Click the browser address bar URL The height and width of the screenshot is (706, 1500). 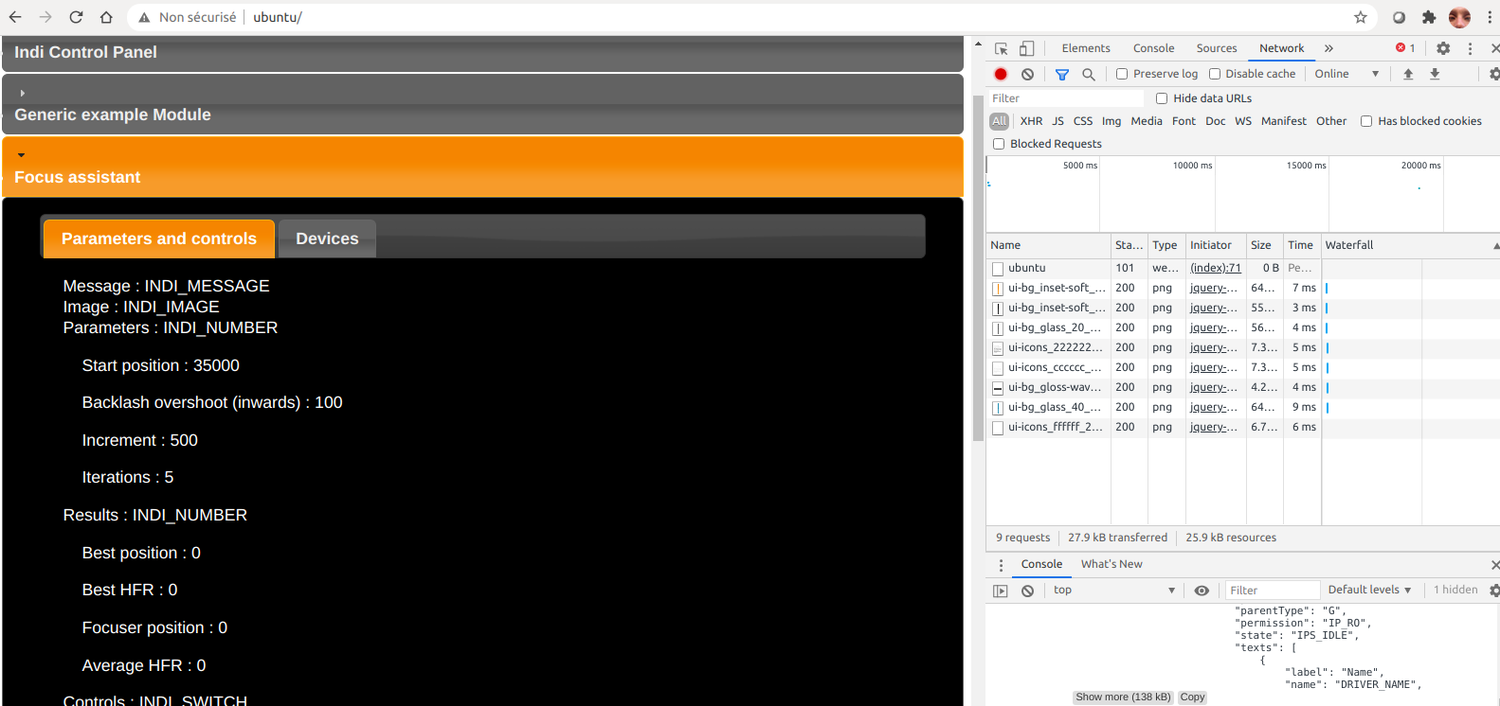coord(278,17)
